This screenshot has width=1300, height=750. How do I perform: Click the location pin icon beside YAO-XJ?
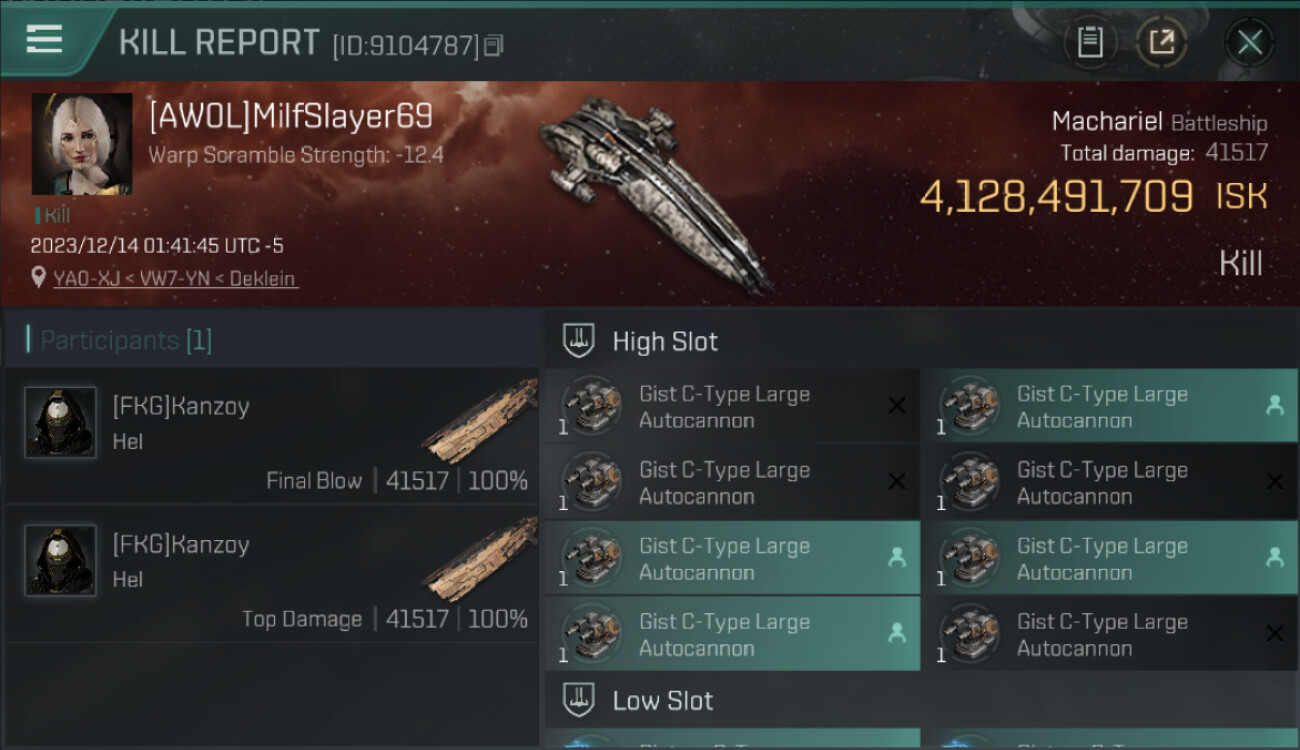(39, 278)
